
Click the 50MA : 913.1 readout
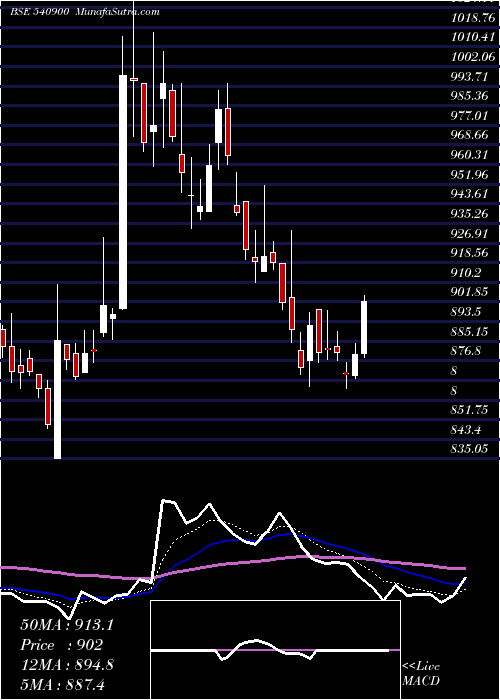pos(67,625)
